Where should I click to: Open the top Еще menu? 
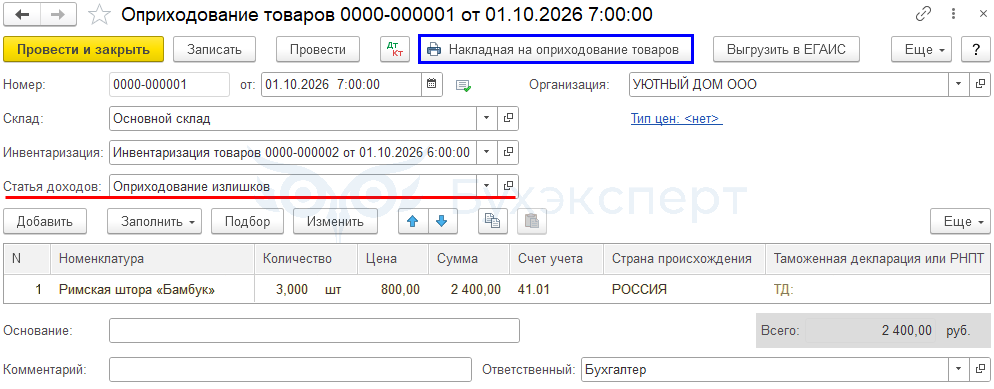tap(922, 49)
